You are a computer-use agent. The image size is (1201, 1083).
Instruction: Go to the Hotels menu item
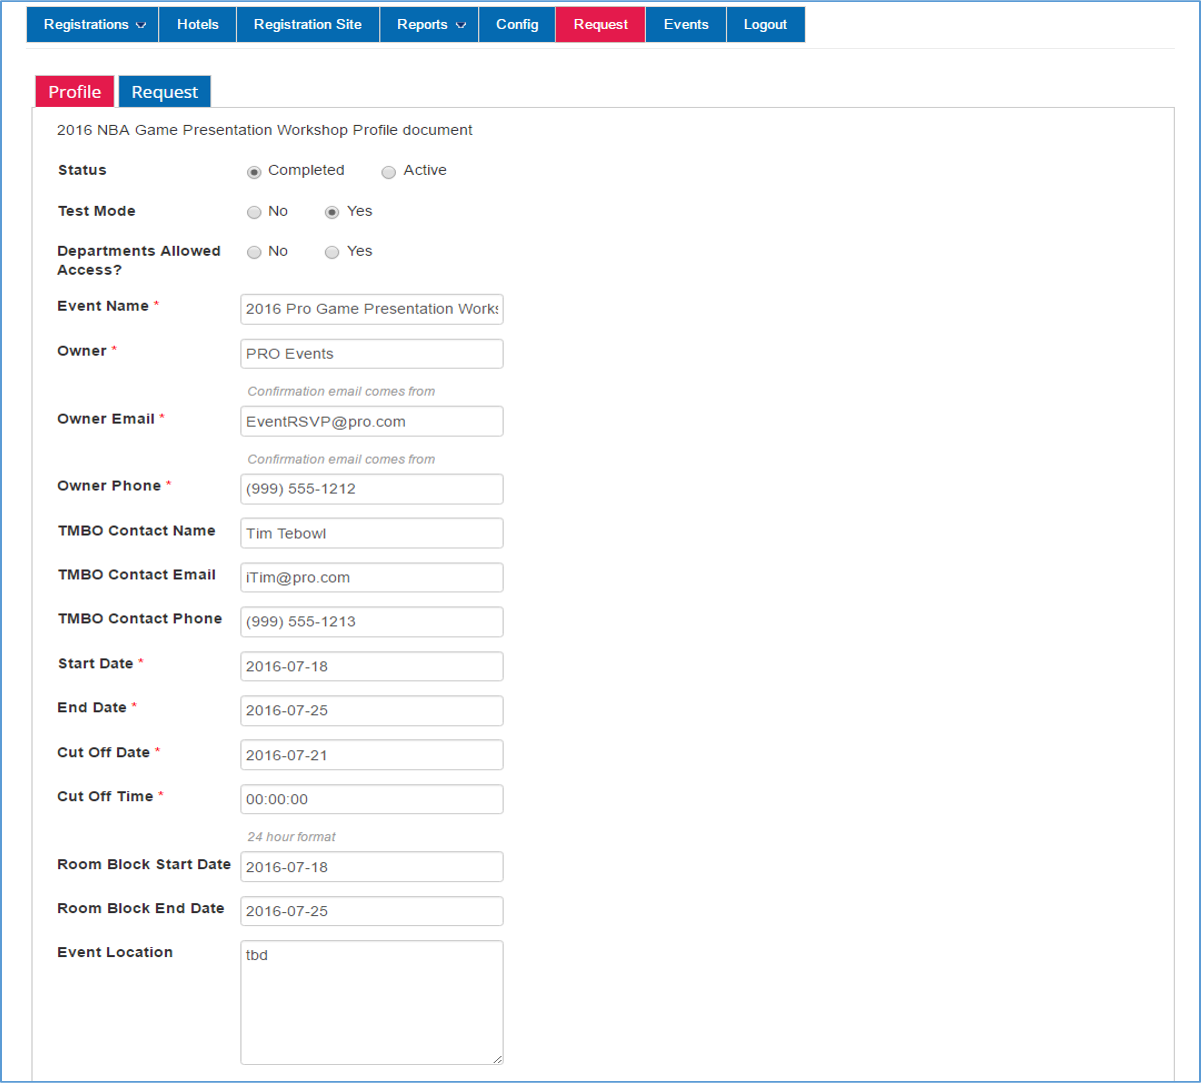pyautogui.click(x=197, y=25)
